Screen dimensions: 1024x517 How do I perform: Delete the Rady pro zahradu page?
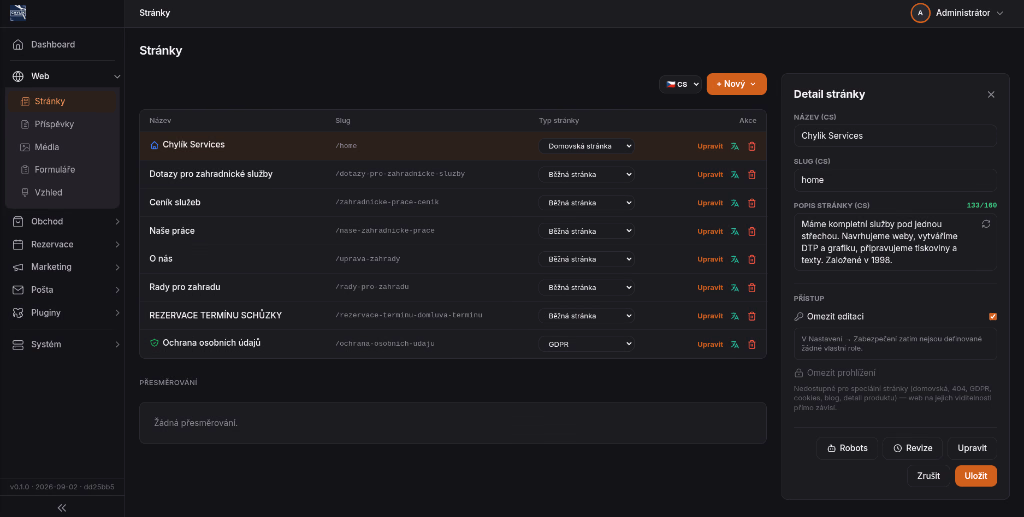(x=752, y=287)
